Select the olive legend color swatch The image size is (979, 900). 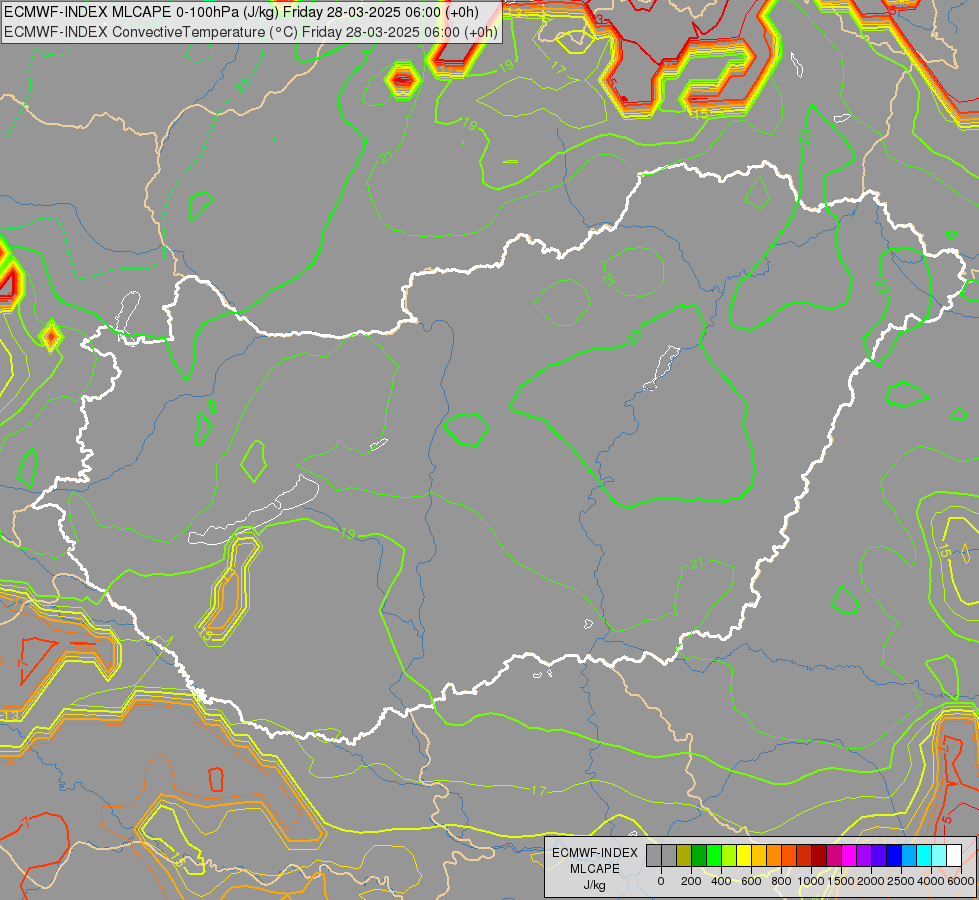[684, 855]
